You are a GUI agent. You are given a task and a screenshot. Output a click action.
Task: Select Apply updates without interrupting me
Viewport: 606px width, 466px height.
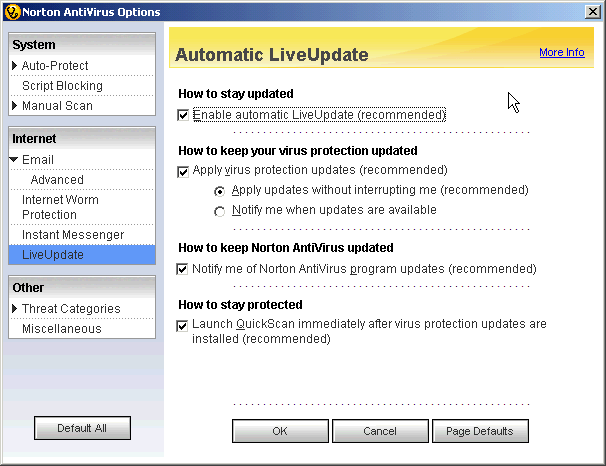pyautogui.click(x=220, y=190)
